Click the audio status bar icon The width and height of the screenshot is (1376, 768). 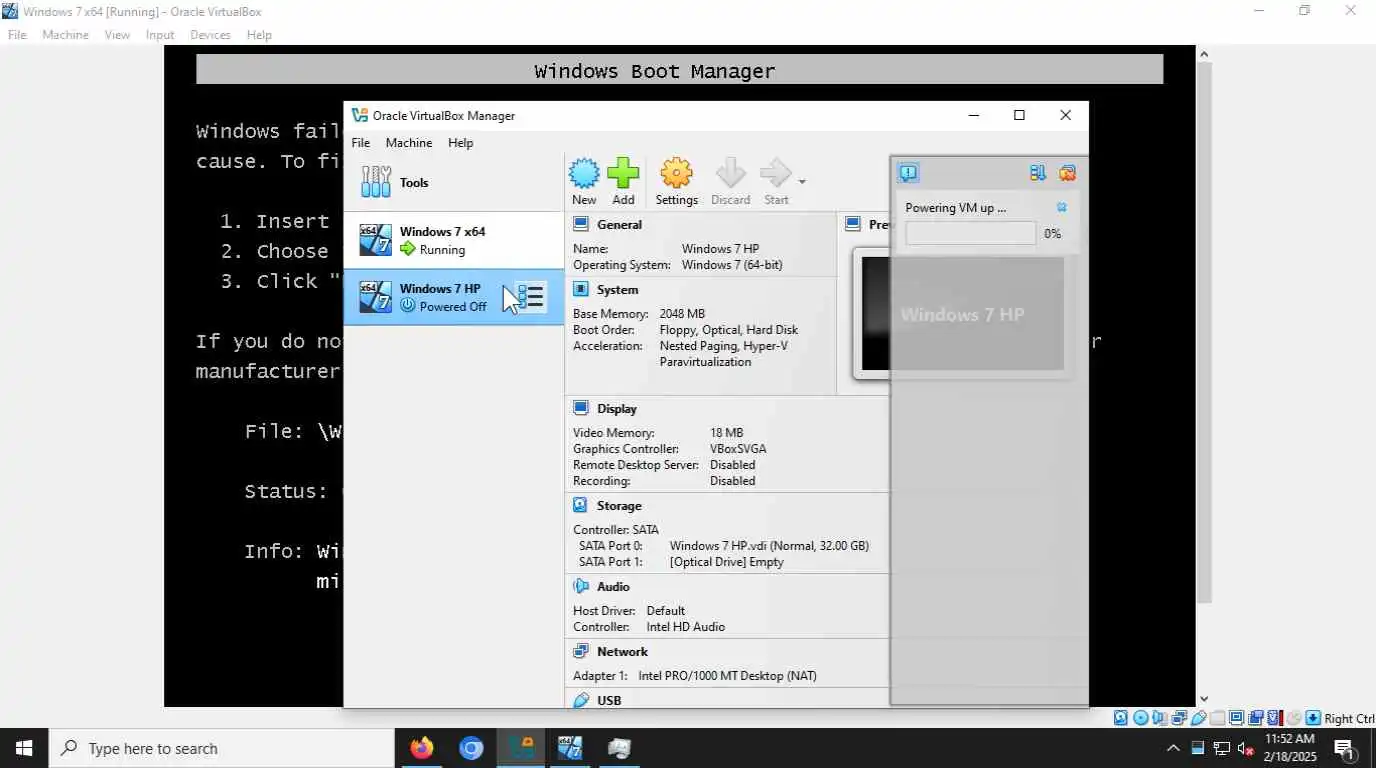tap(1159, 718)
